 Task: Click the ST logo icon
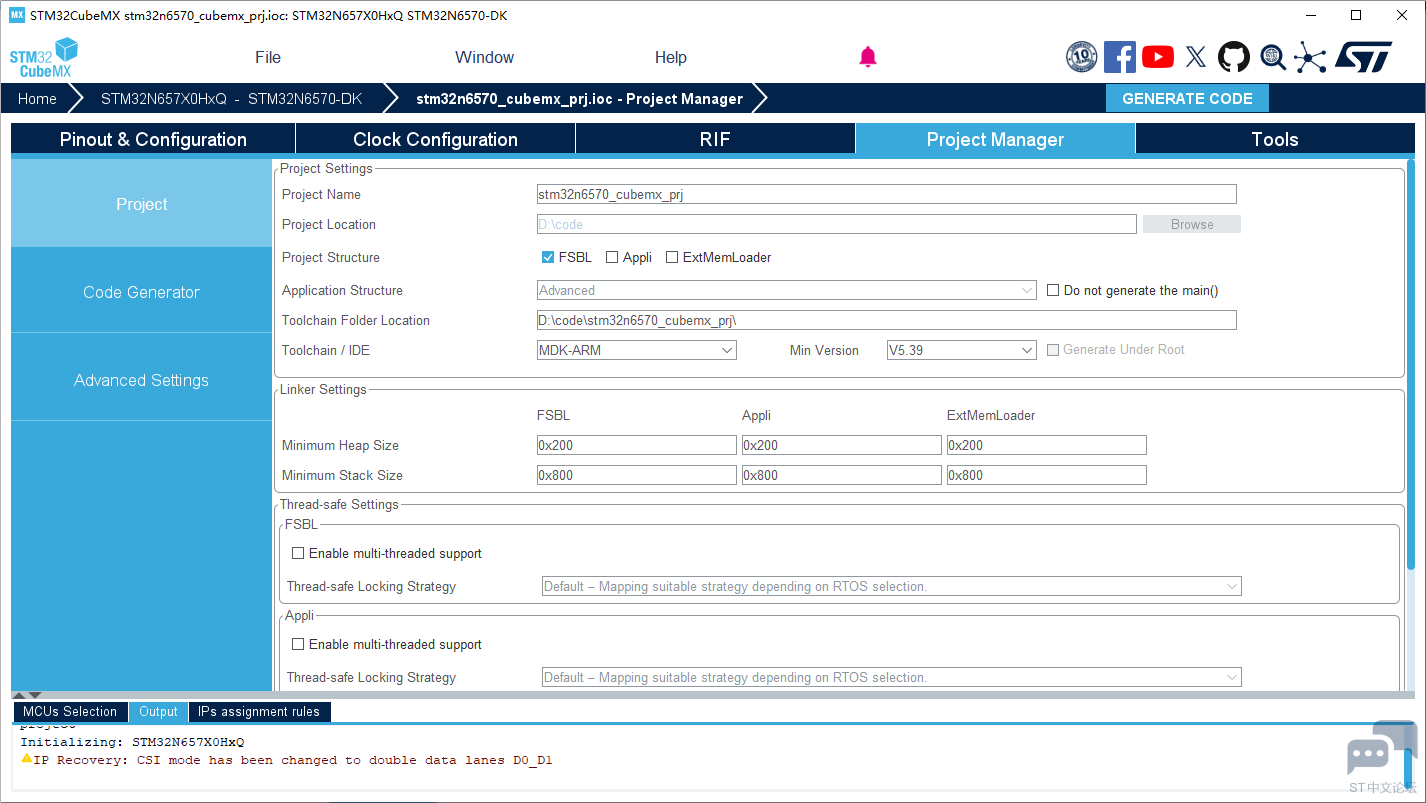[1364, 57]
